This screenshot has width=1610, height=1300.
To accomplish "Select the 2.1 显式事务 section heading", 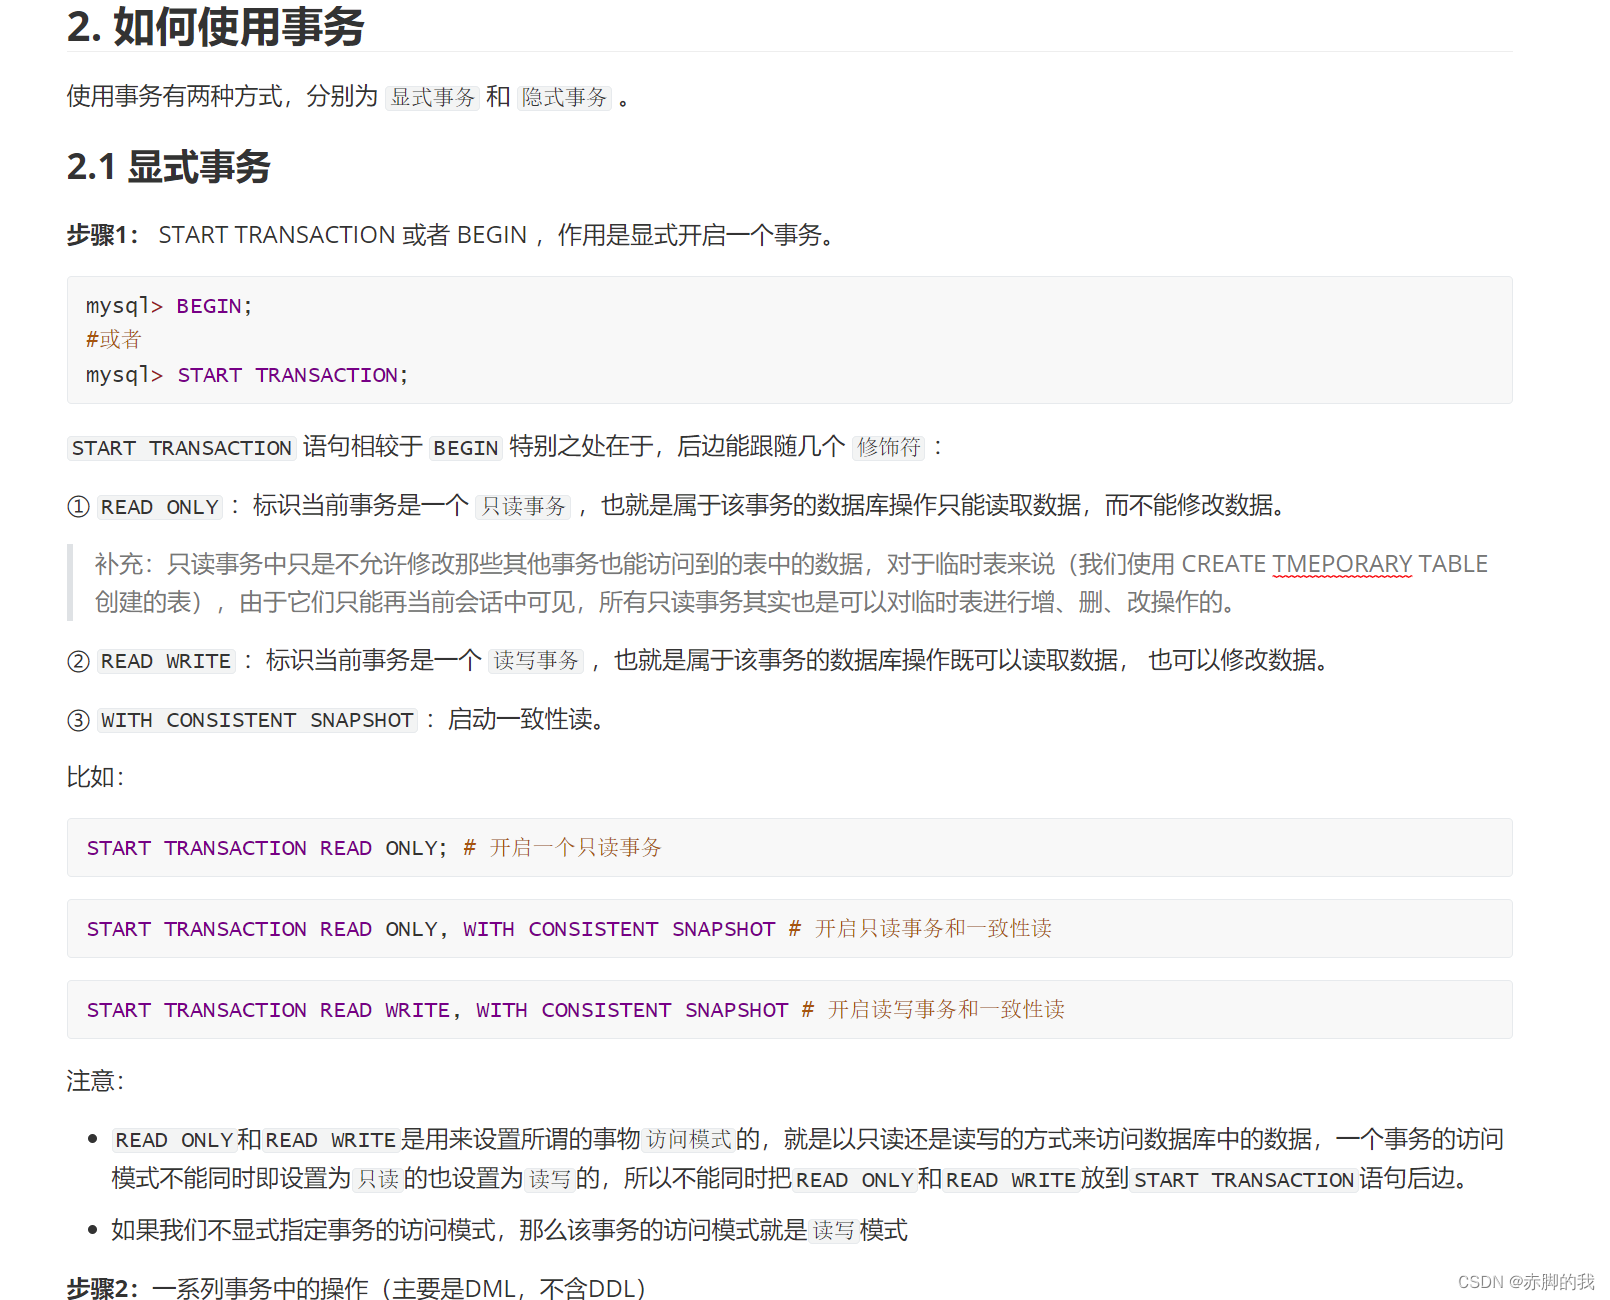I will [168, 167].
